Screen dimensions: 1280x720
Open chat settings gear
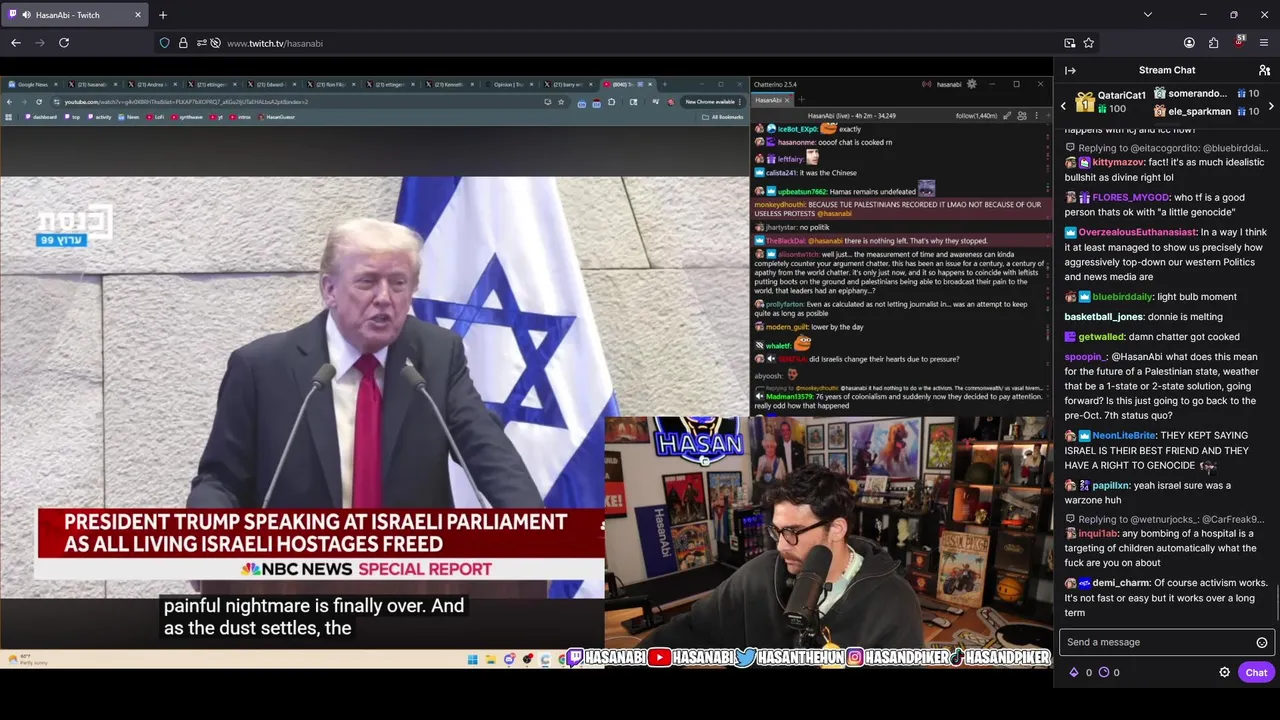click(1224, 672)
